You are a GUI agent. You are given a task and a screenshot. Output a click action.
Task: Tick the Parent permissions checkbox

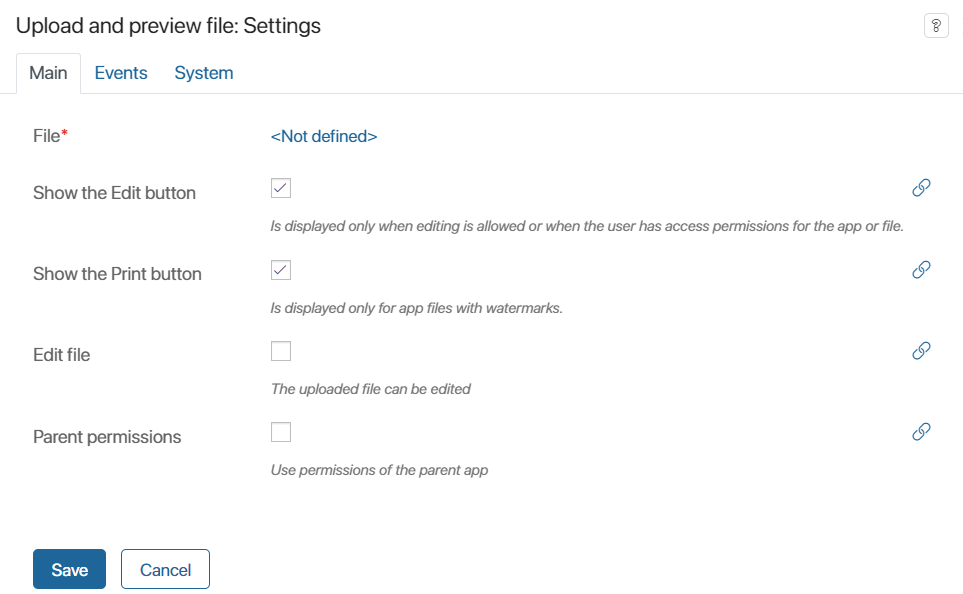[281, 432]
